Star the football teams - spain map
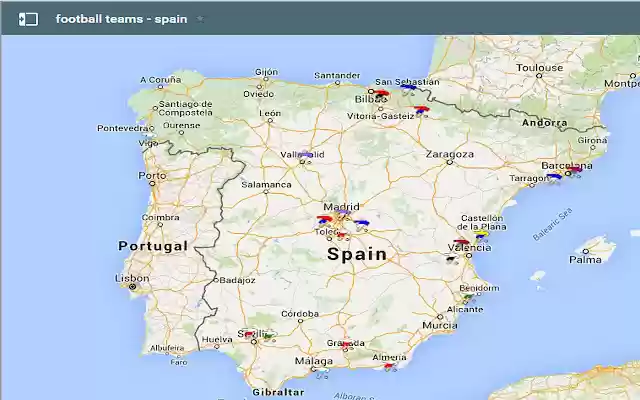The width and height of the screenshot is (640, 400). click(200, 19)
